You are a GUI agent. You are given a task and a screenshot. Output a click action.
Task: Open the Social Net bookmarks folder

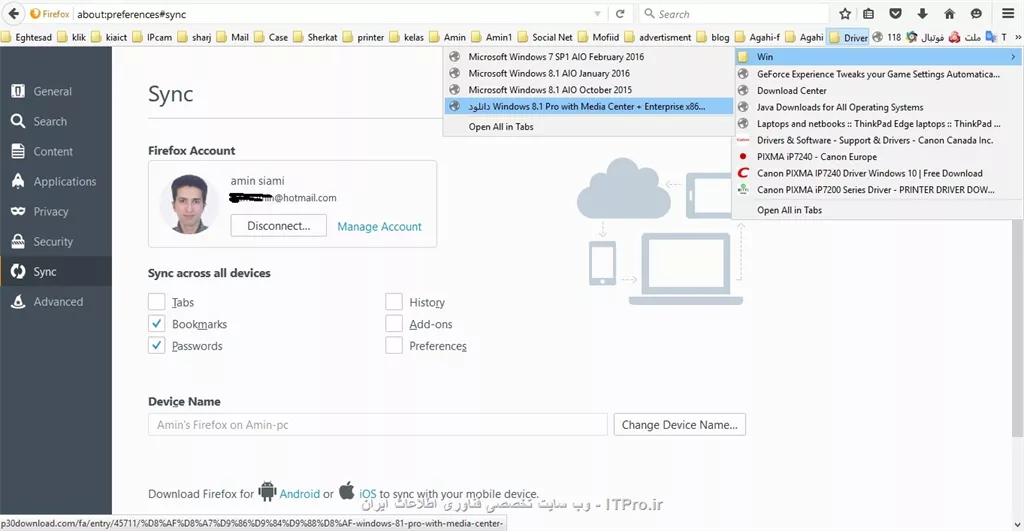point(545,37)
